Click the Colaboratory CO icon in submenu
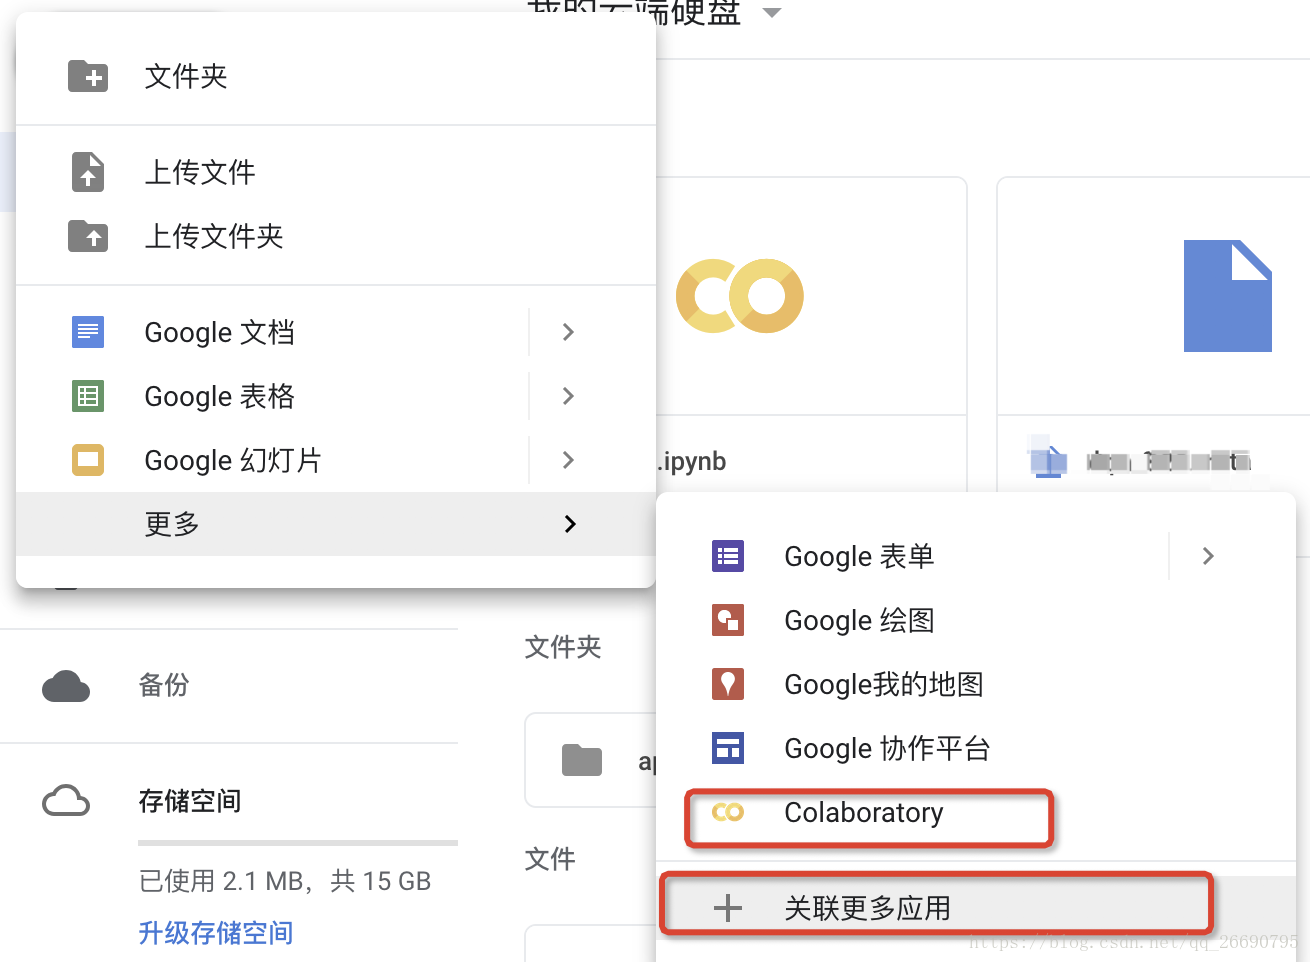Viewport: 1310px width, 962px height. click(728, 812)
